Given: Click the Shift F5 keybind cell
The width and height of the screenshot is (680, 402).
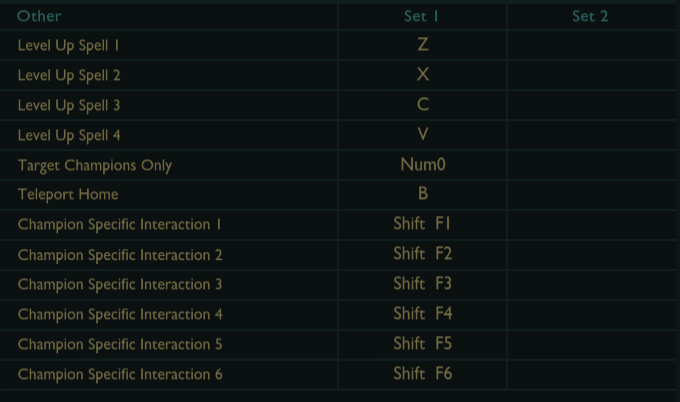Looking at the screenshot, I should pos(422,344).
